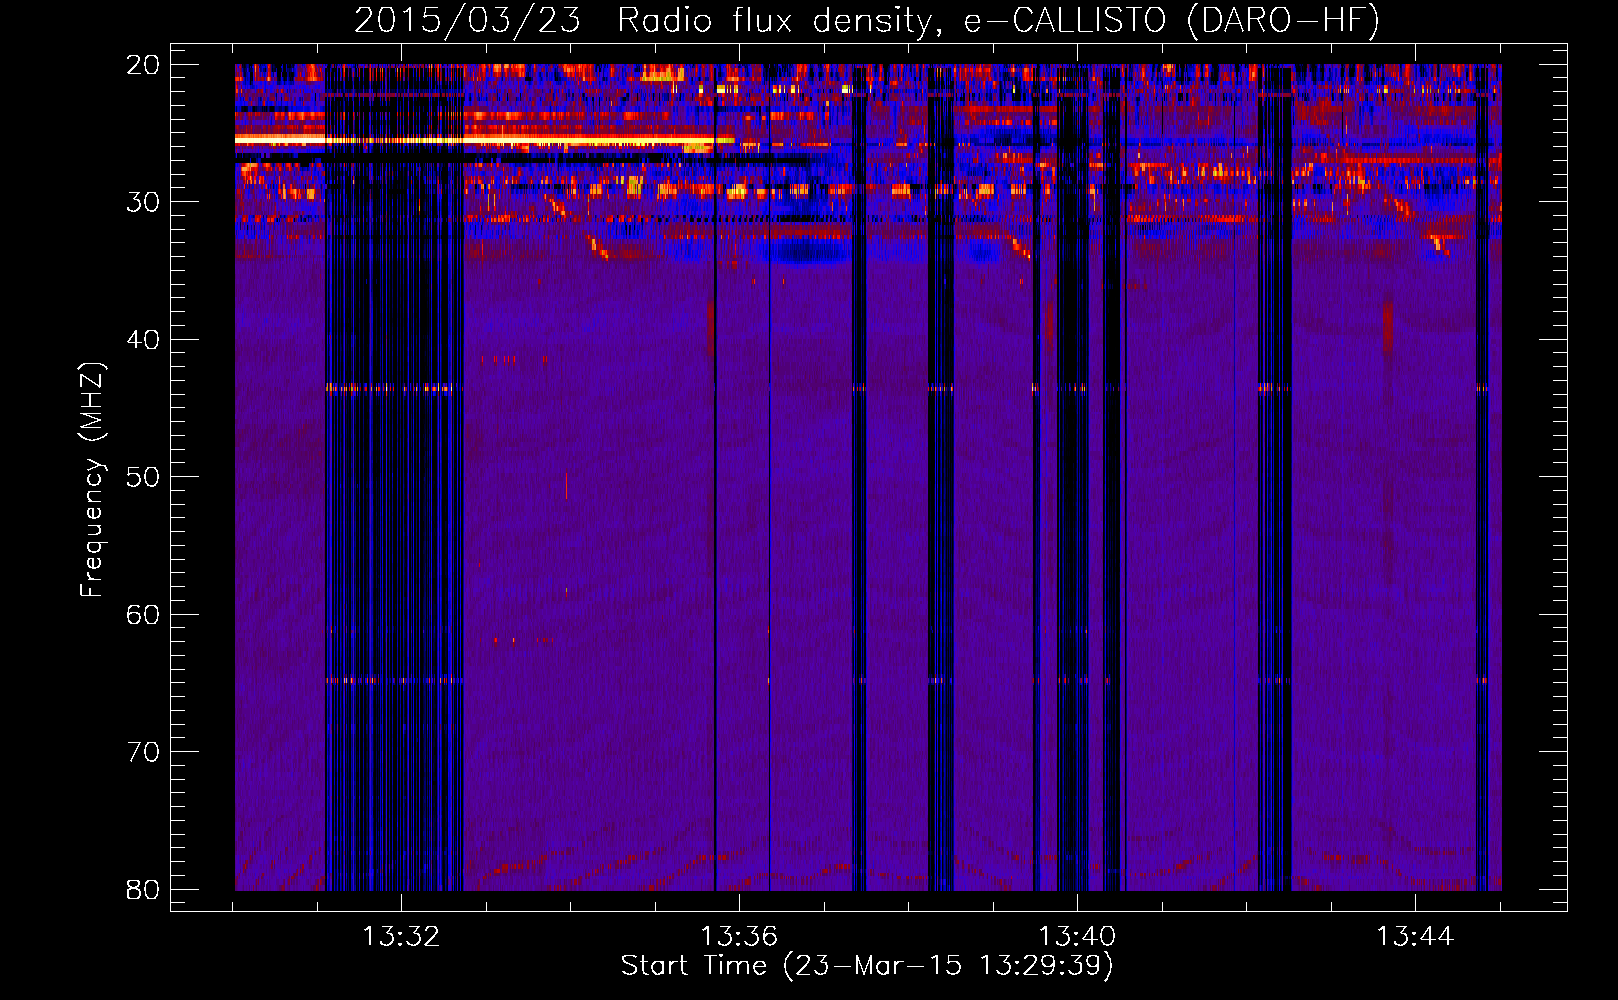Click the frequency tick label '50'
The width and height of the screenshot is (1618, 1000).
pos(143,477)
